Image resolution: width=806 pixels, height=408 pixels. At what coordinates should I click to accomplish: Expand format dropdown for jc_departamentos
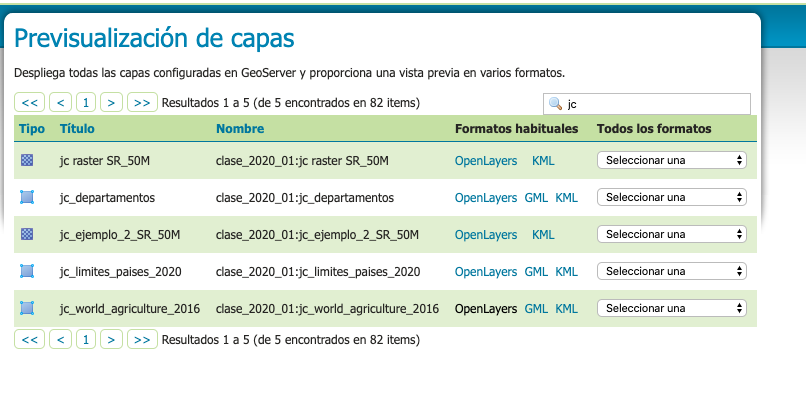[x=671, y=197]
